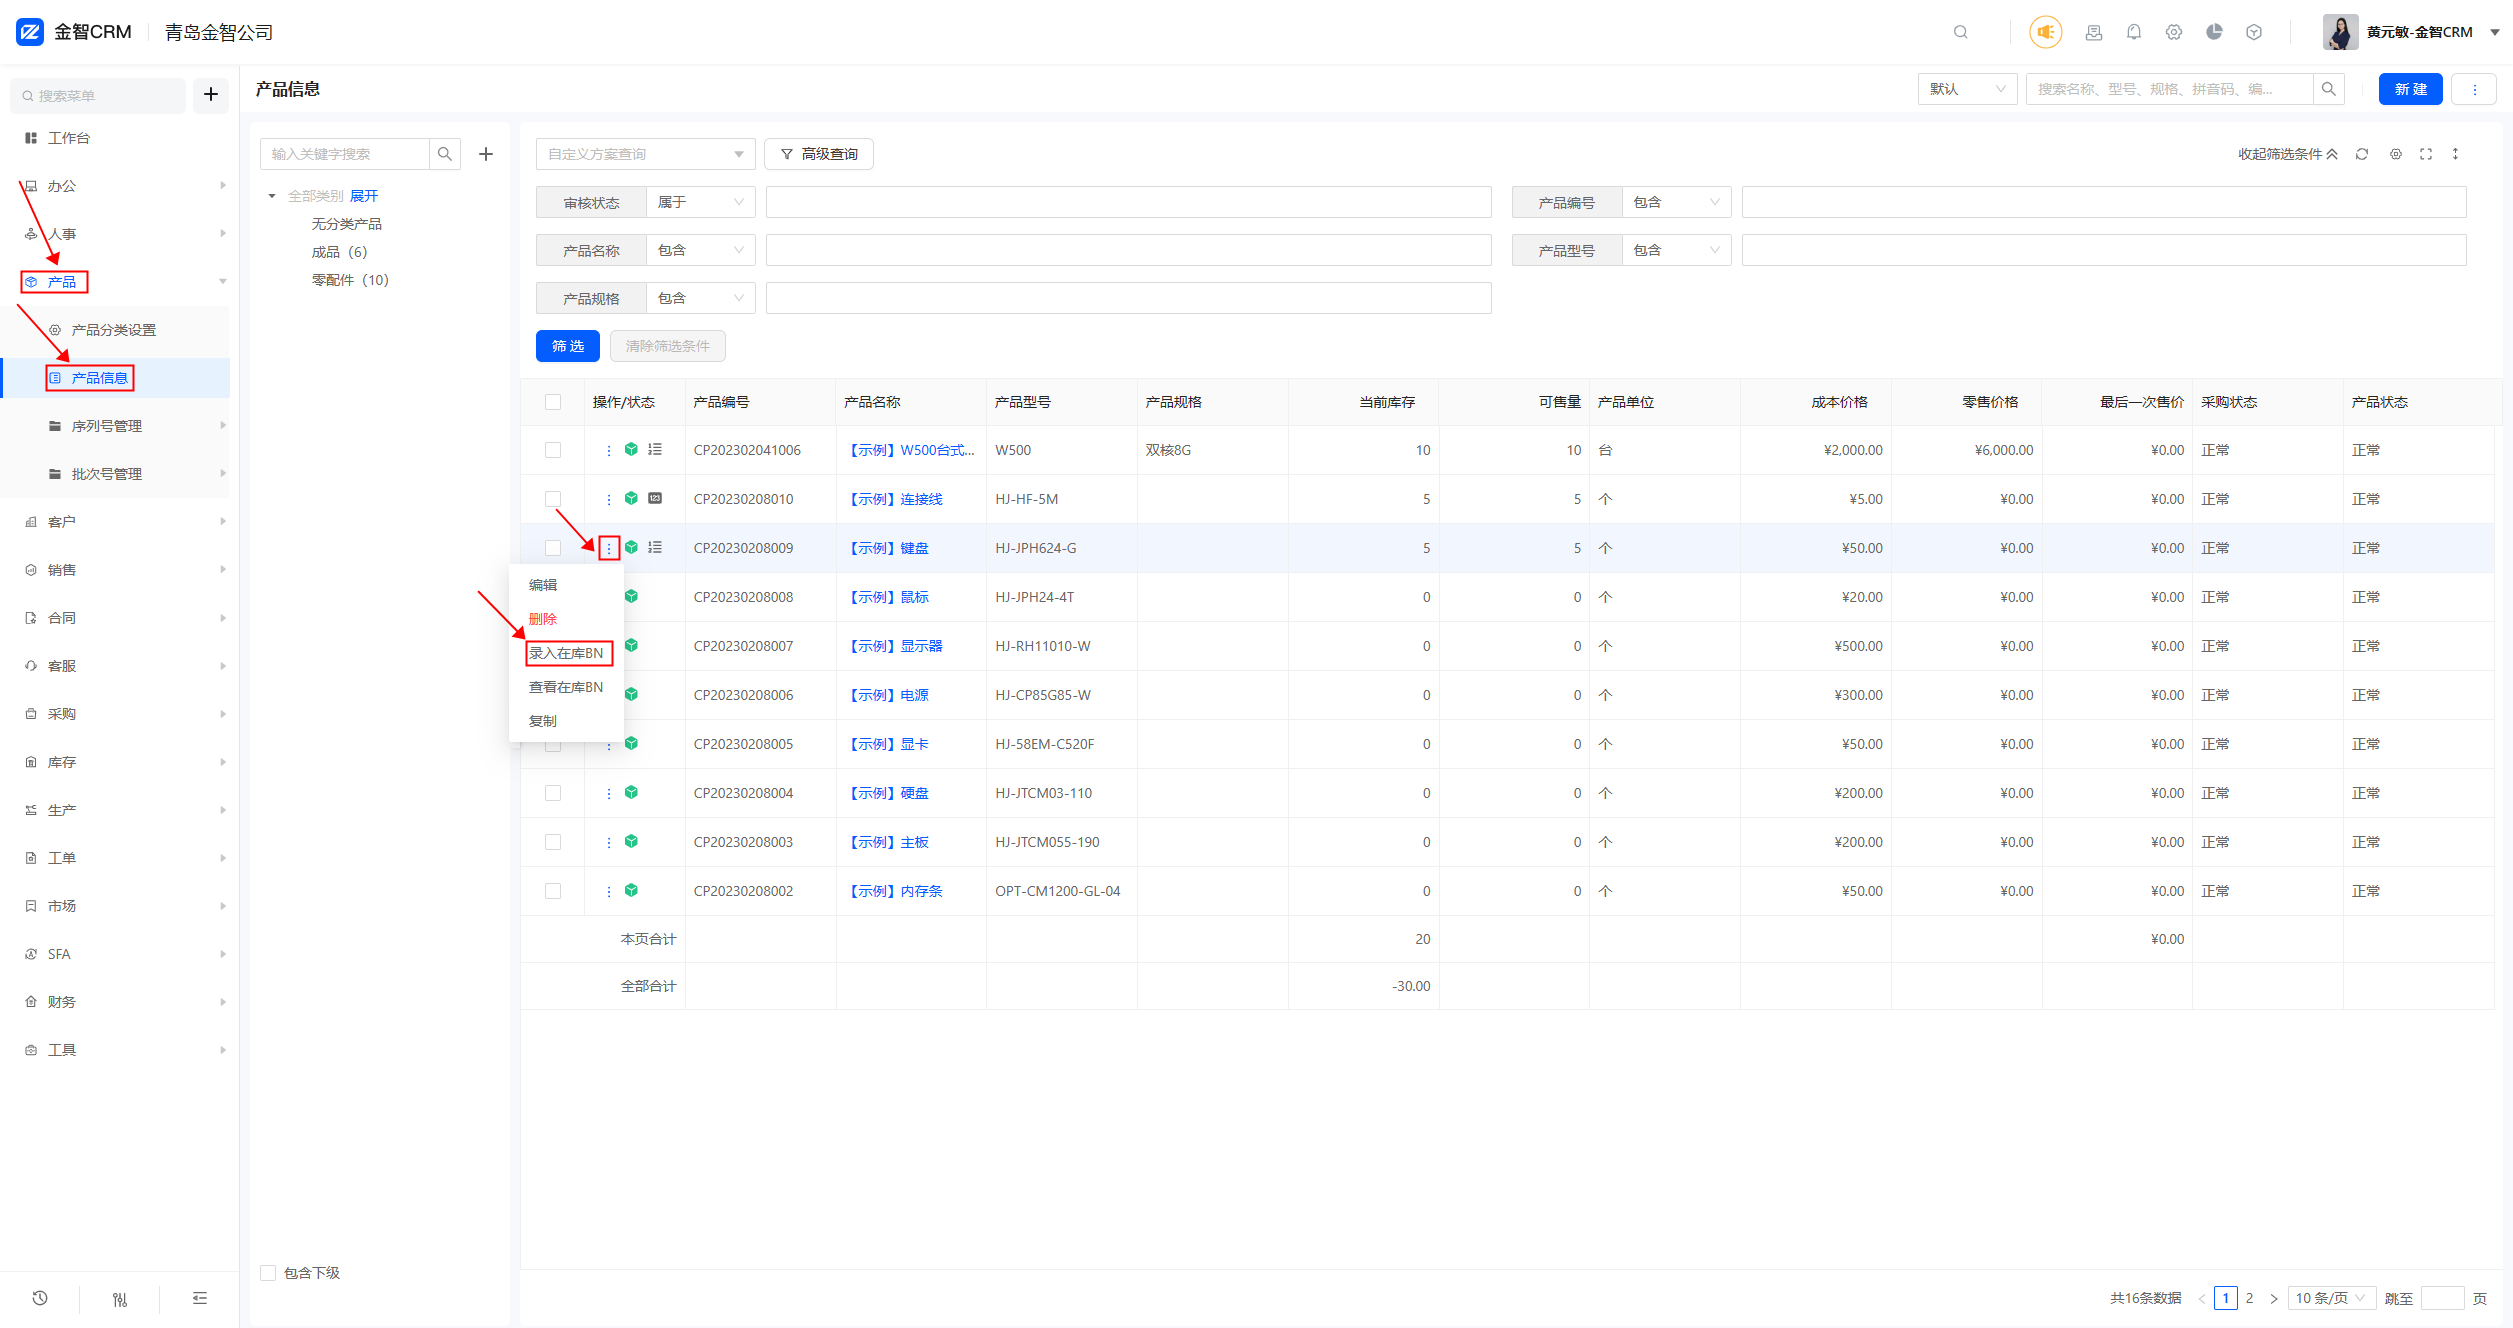The width and height of the screenshot is (2513, 1328).
Task: Open the 默认 view dropdown
Action: [1967, 89]
